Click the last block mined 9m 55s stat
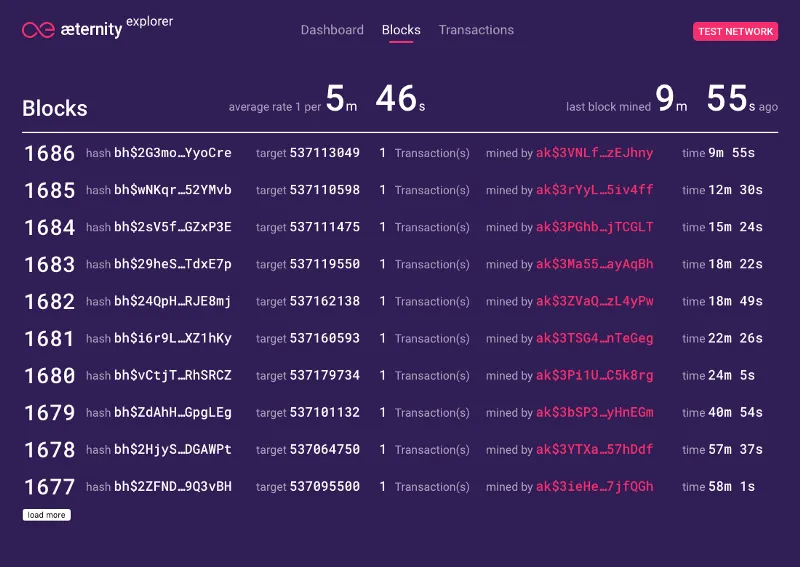The width and height of the screenshot is (800, 567). pyautogui.click(x=672, y=99)
